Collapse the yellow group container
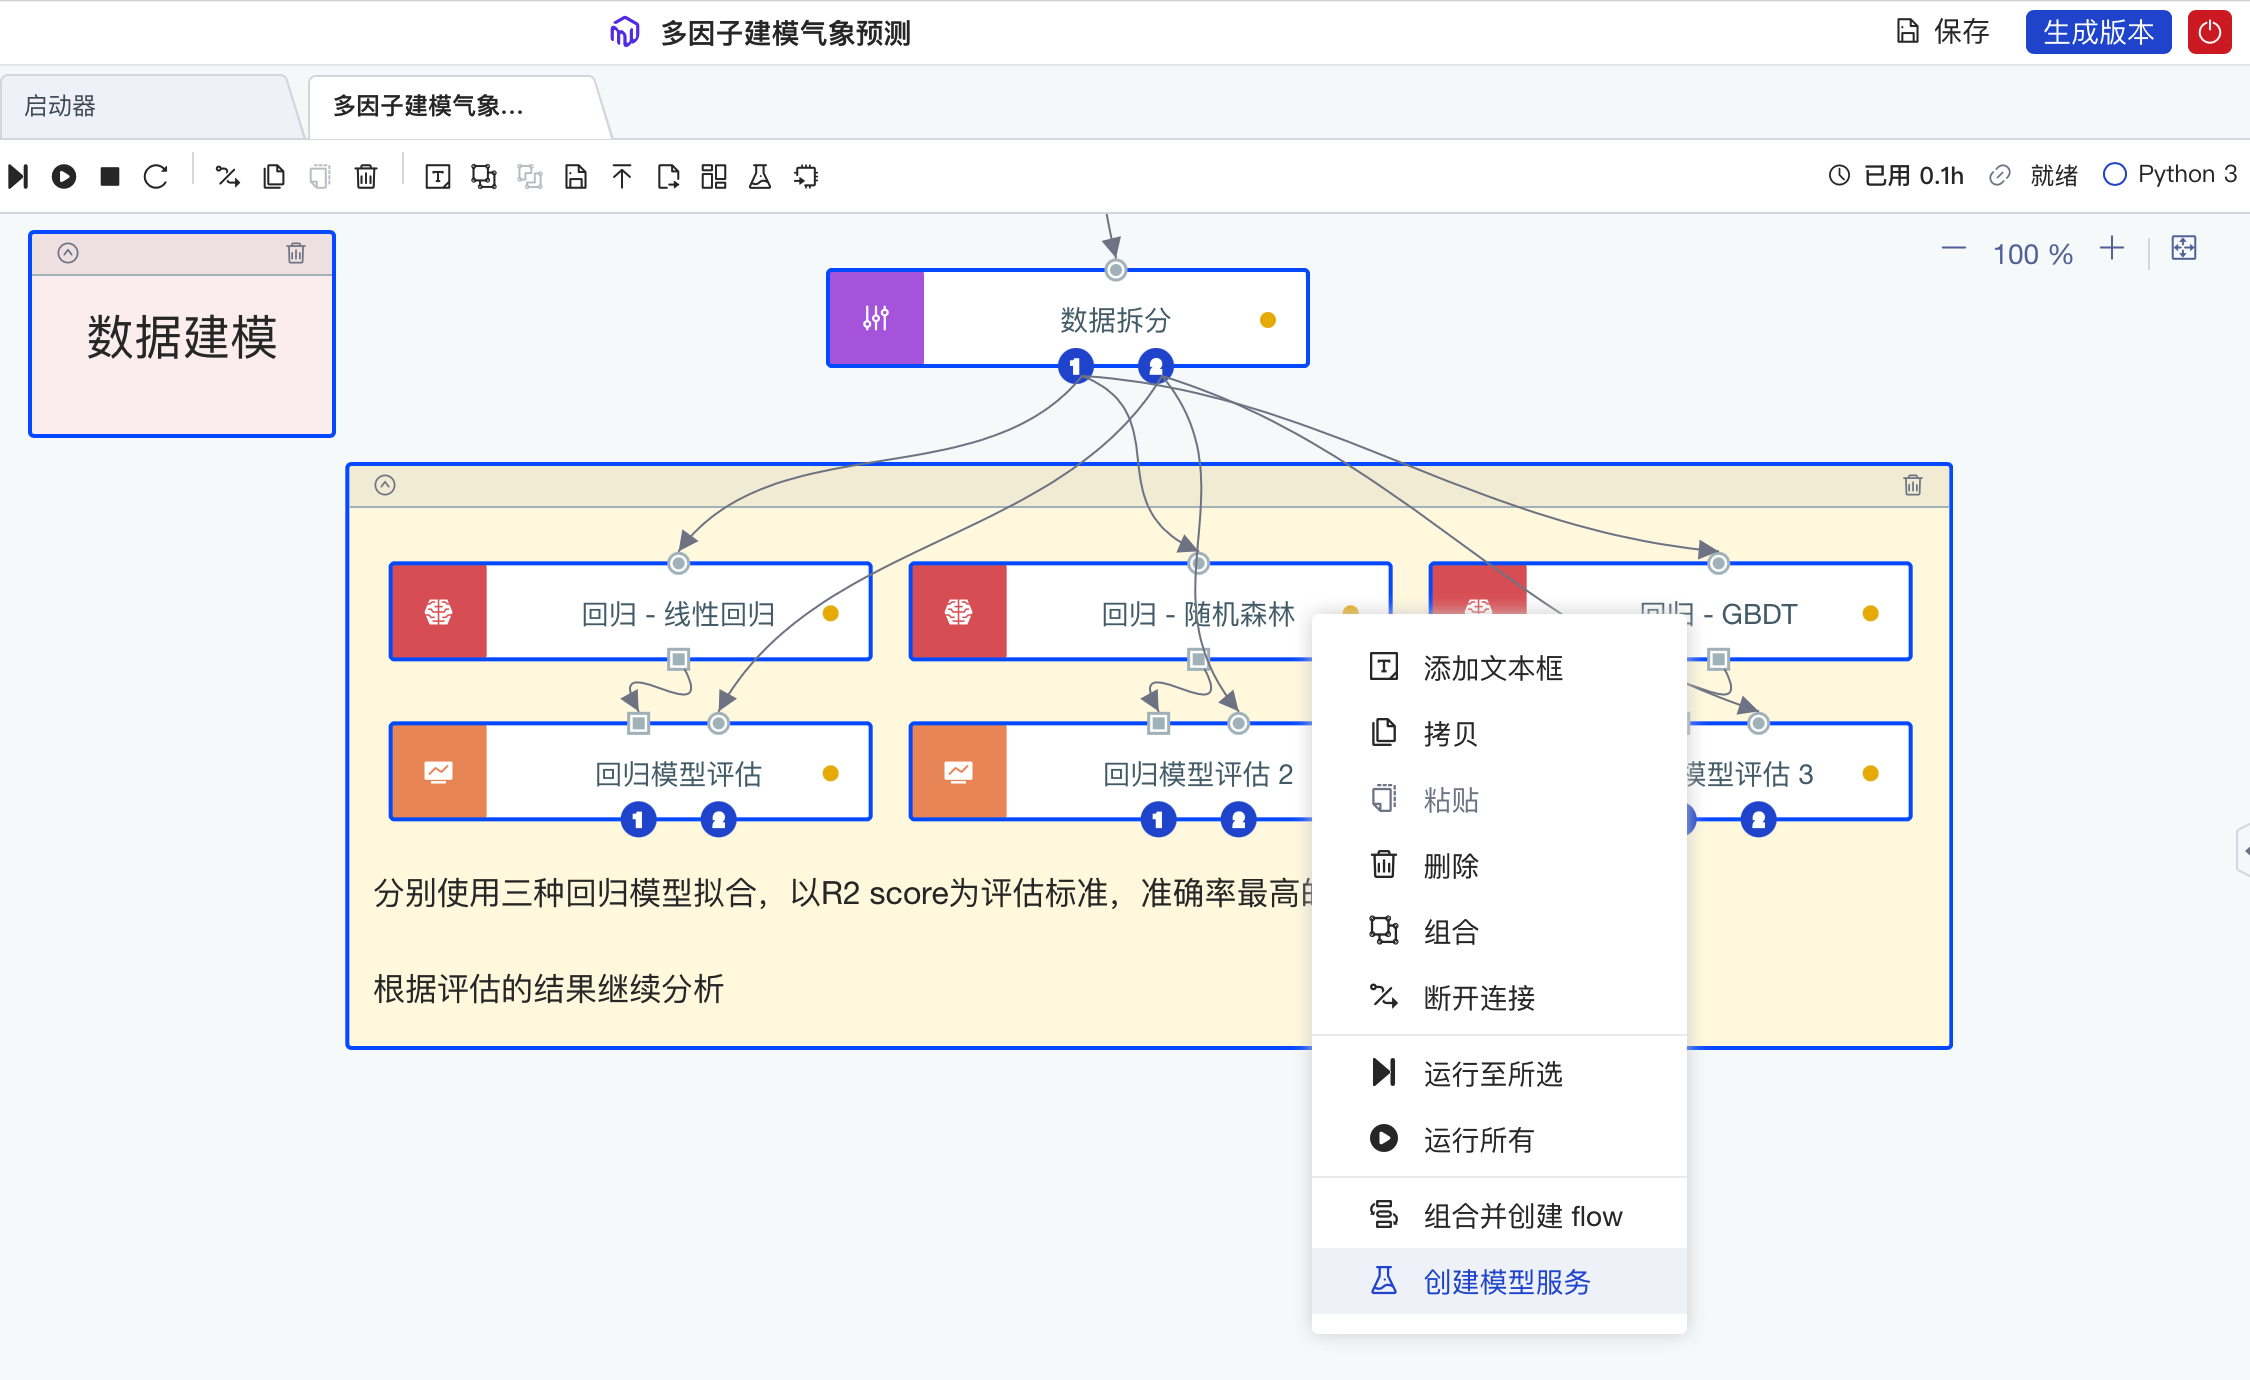Viewport: 2250px width, 1380px height. [385, 485]
